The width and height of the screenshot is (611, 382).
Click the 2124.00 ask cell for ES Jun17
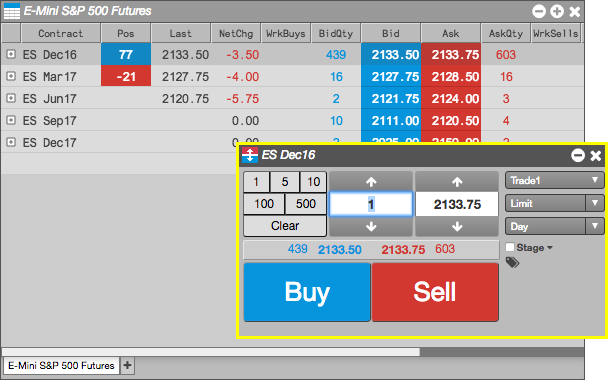(x=451, y=98)
